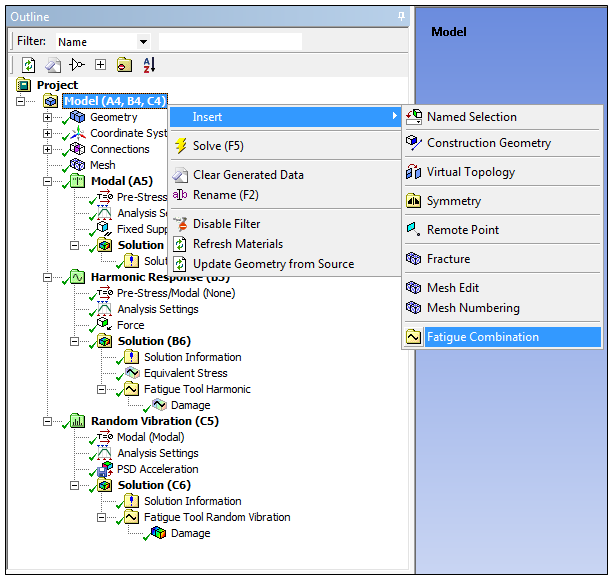Image resolution: width=613 pixels, height=580 pixels.
Task: Collapse the Solution (C6) node
Action: [x=74, y=485]
